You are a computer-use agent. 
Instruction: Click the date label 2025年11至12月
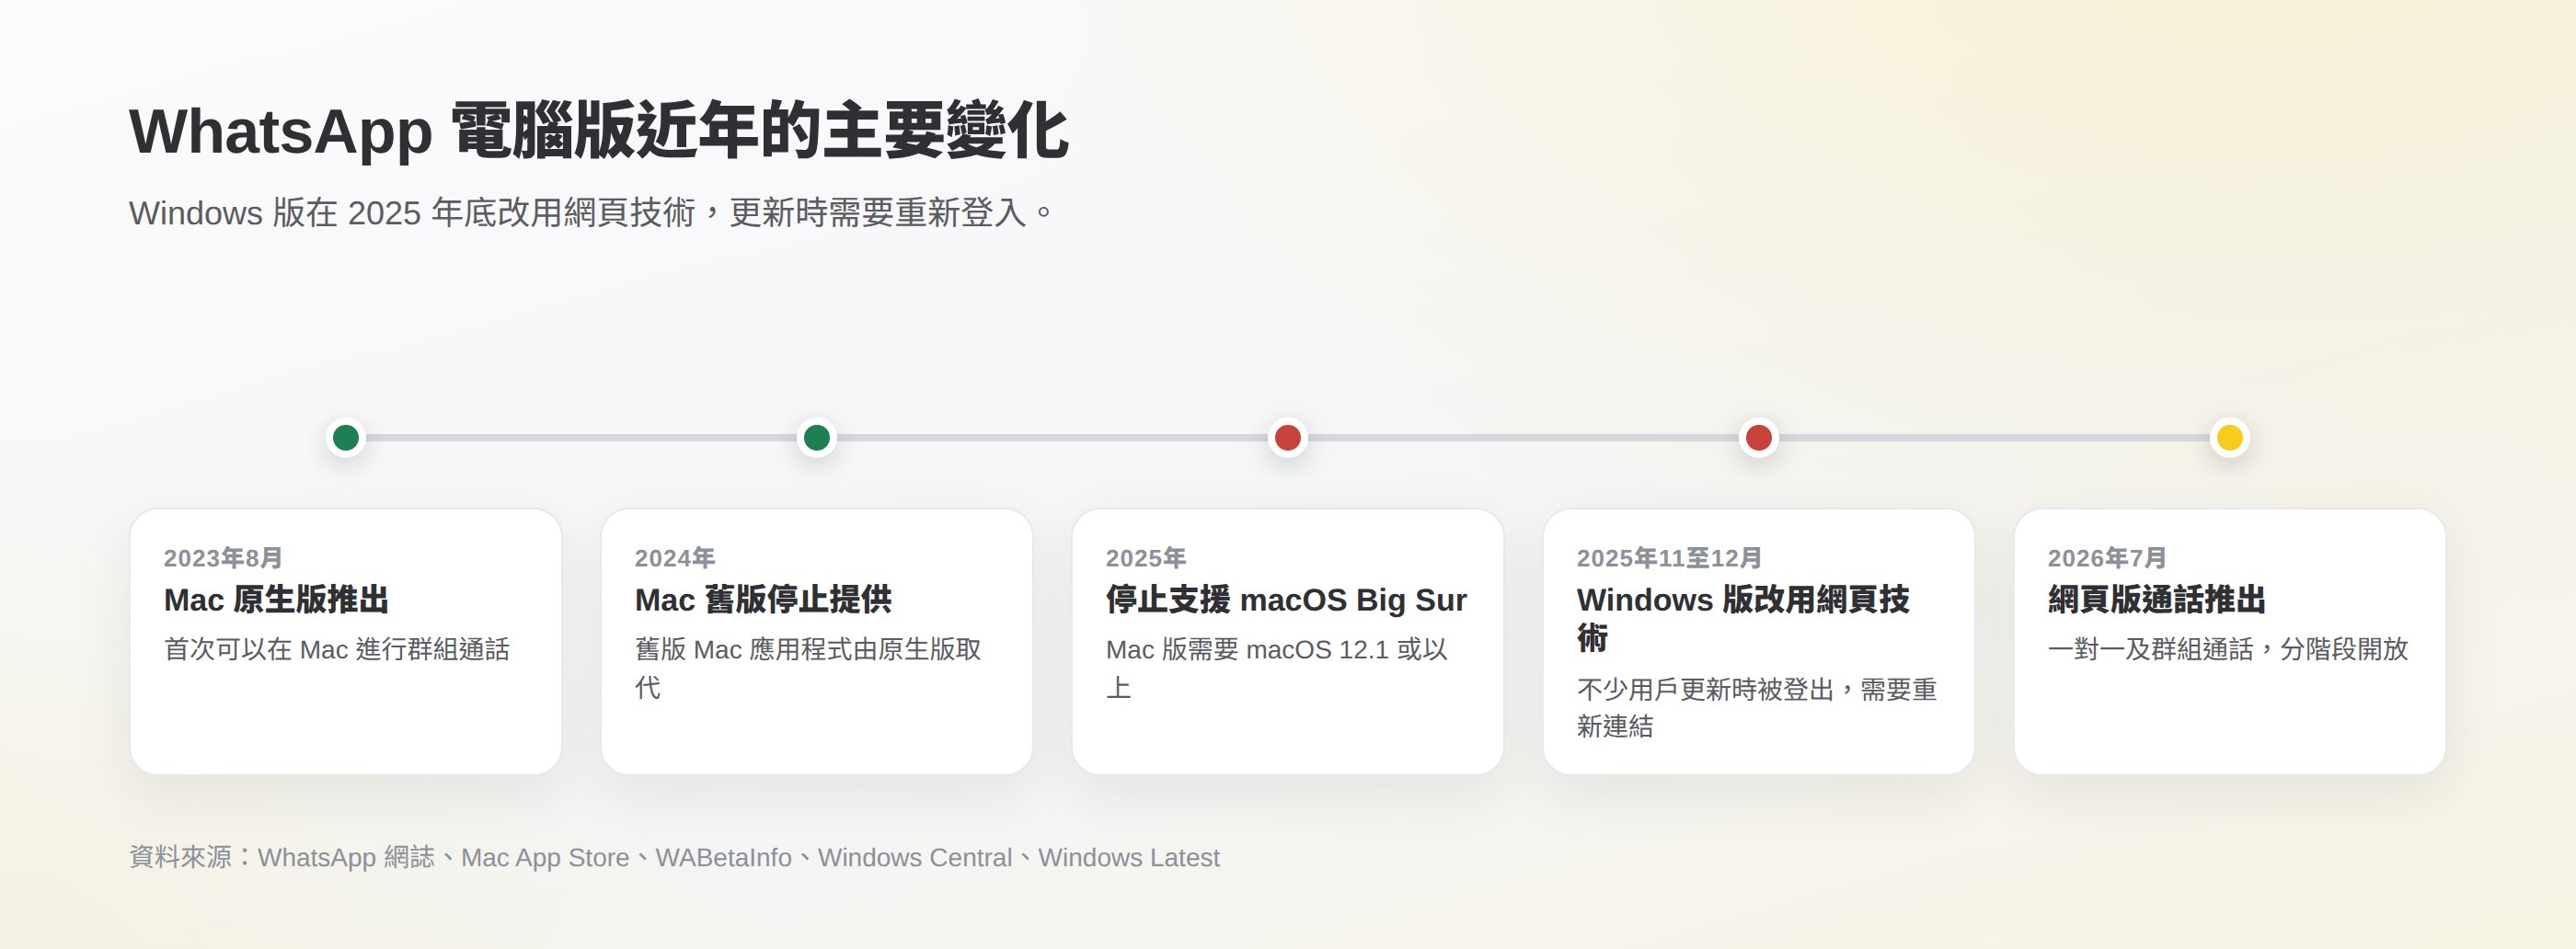tap(1669, 558)
